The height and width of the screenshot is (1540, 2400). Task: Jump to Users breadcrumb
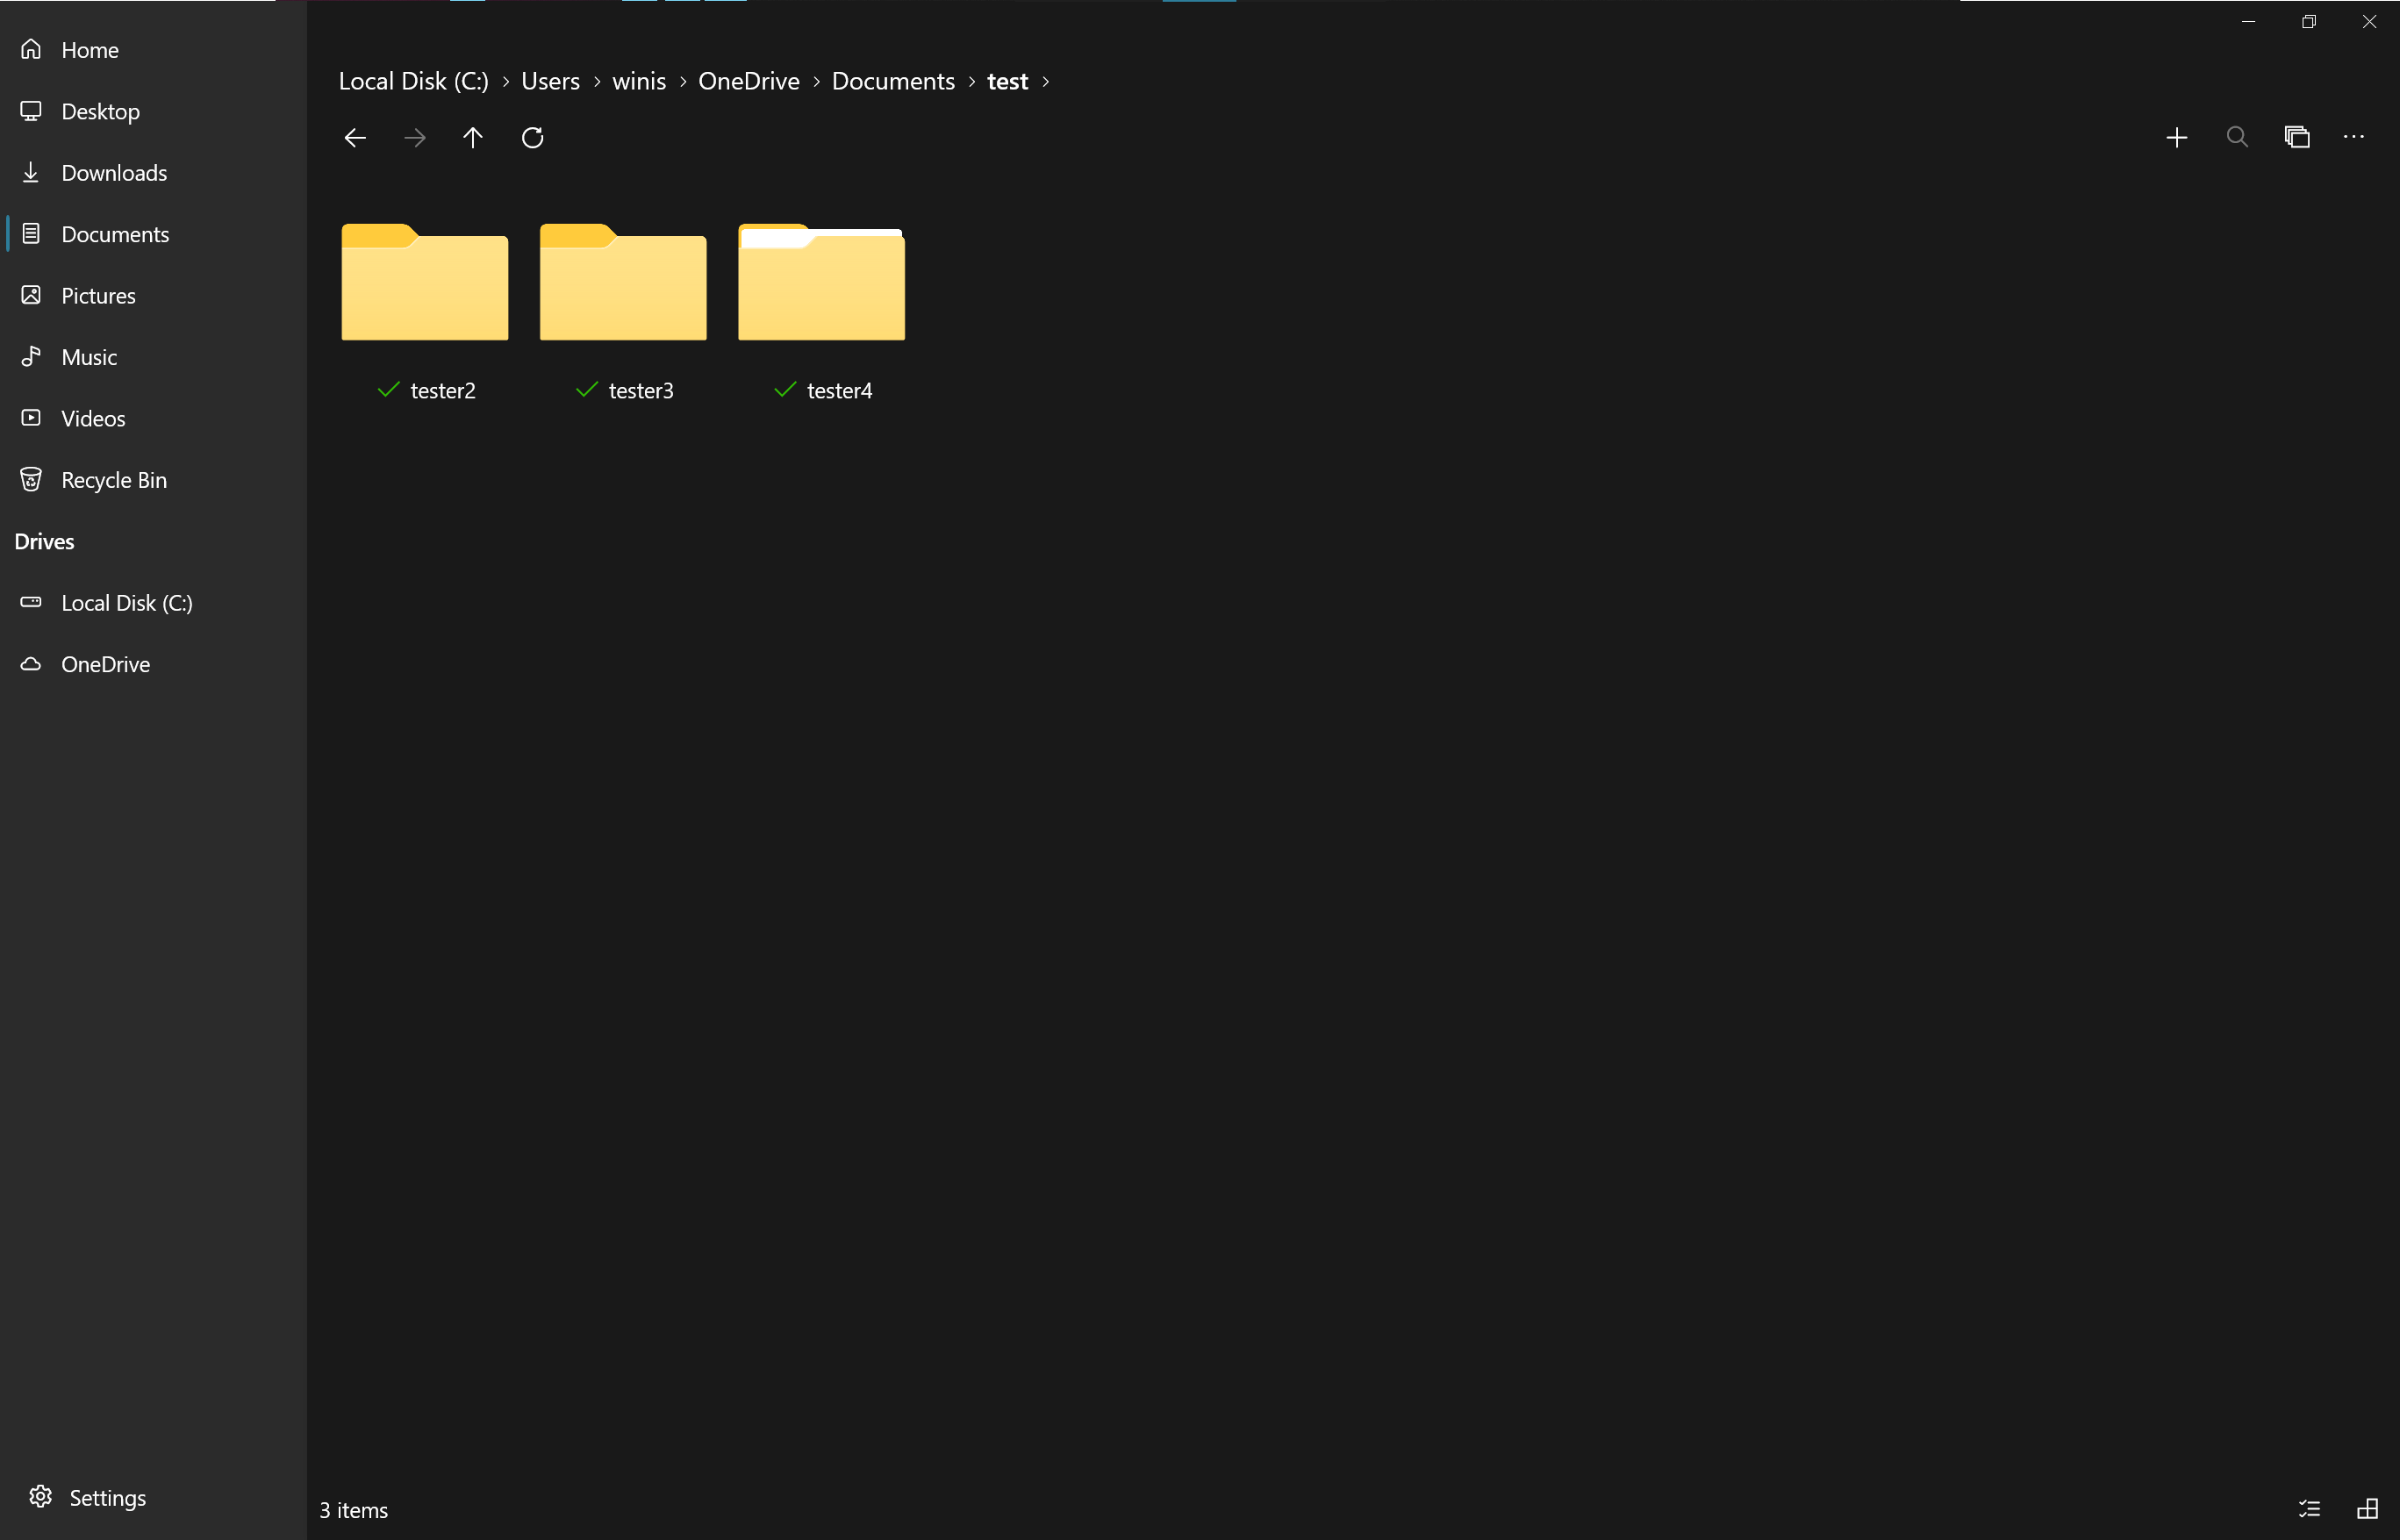tap(551, 82)
